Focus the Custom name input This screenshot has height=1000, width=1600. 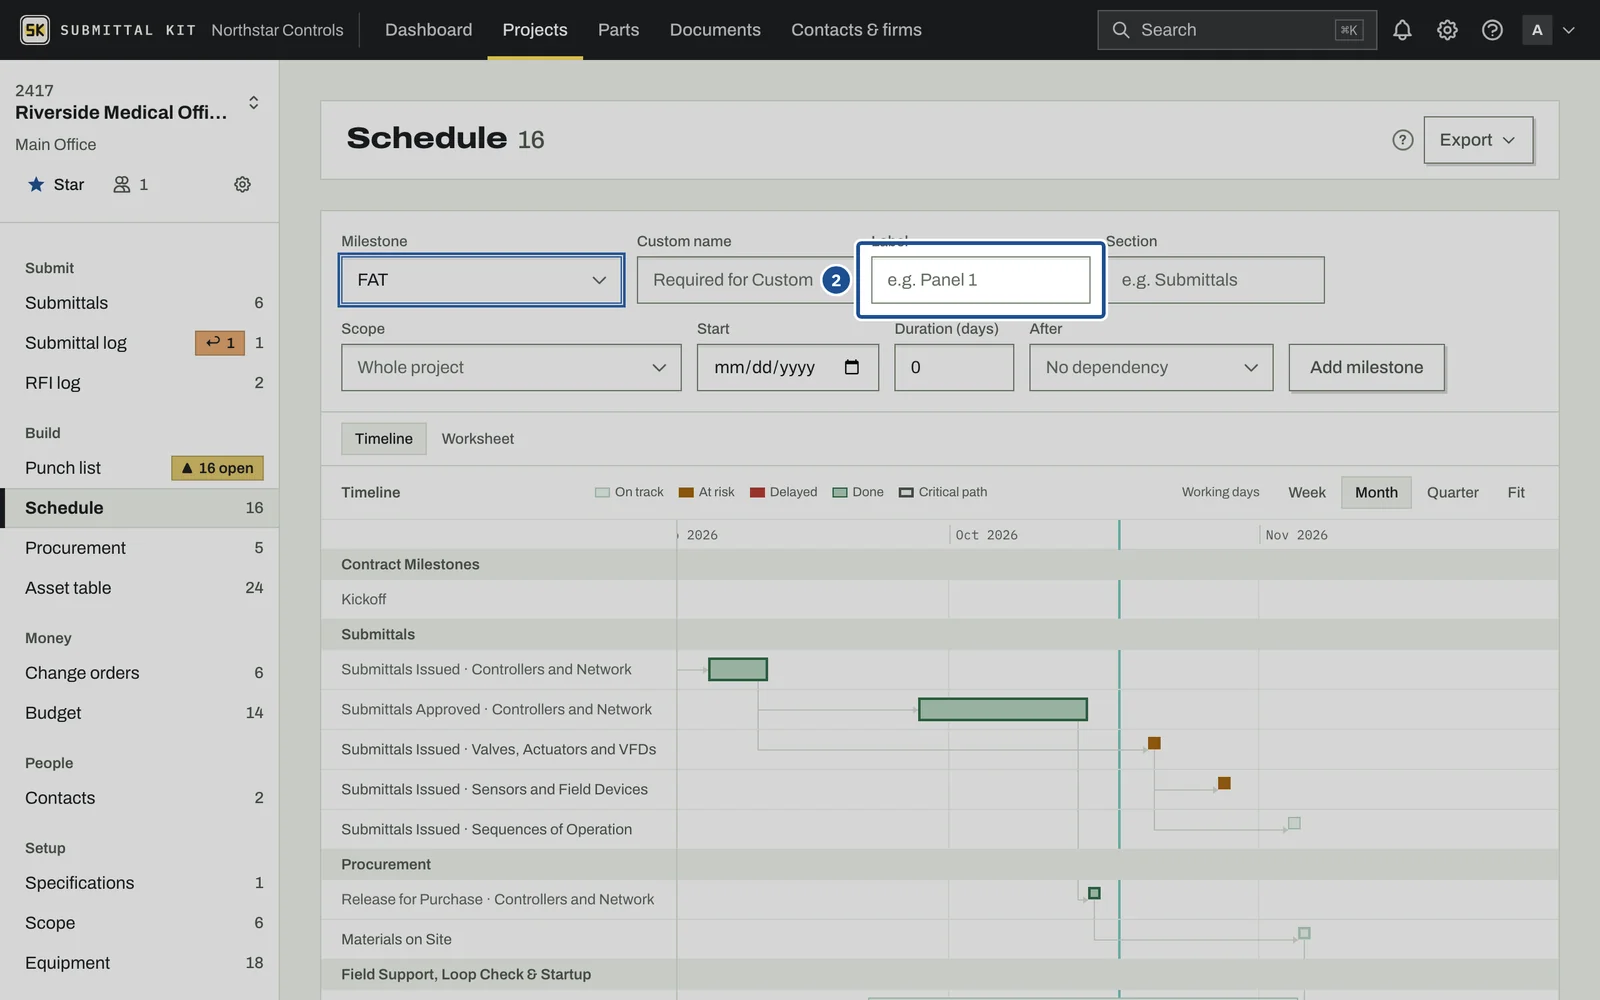(x=746, y=280)
